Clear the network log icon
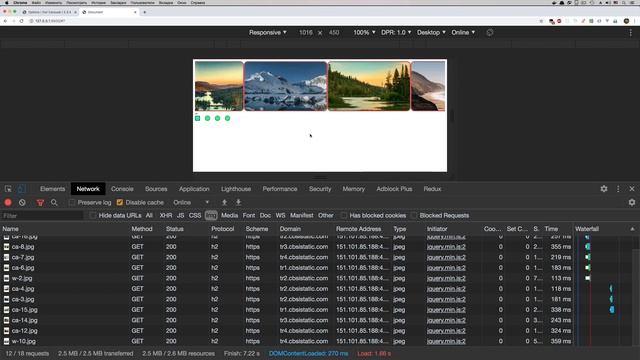640x360 pixels. point(22,202)
